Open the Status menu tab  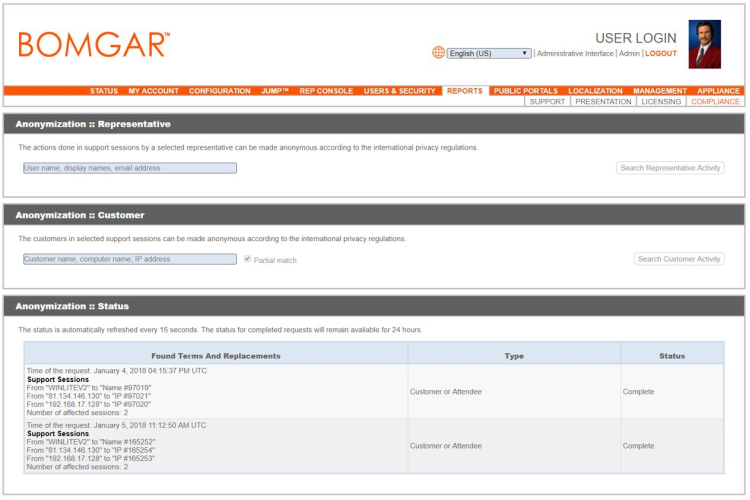point(104,91)
